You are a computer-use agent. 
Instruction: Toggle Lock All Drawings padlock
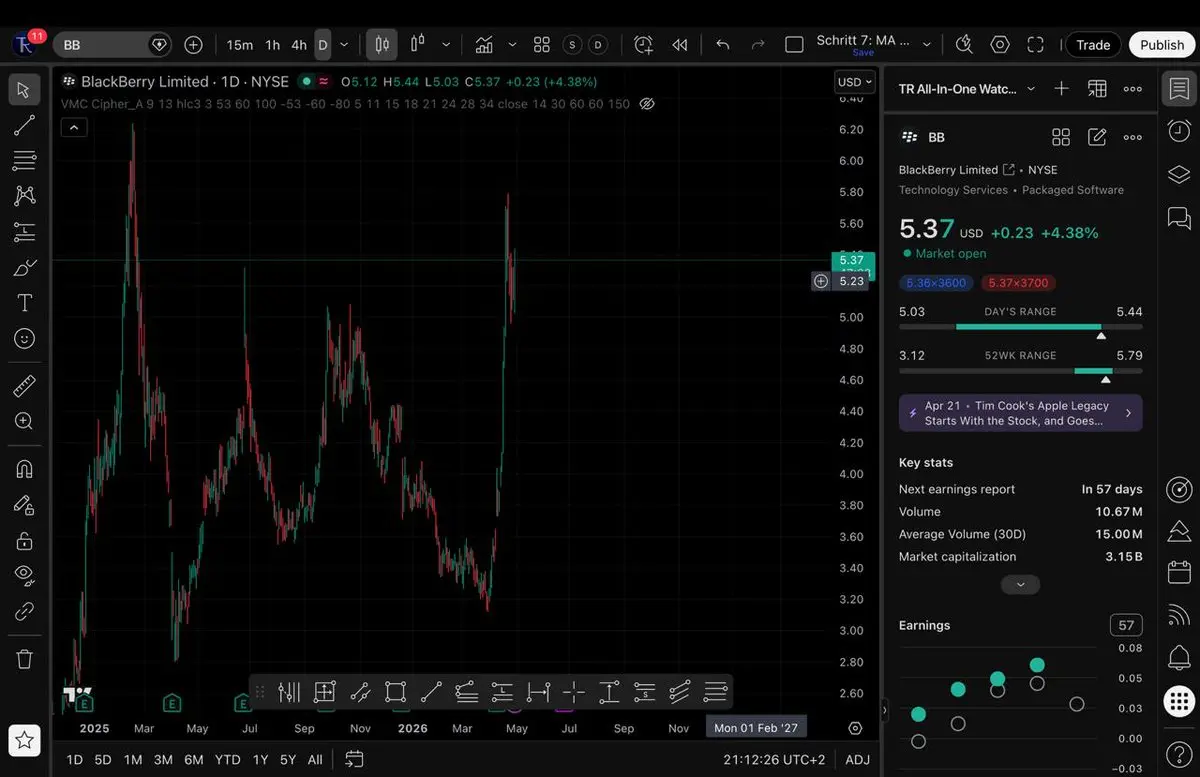[x=25, y=541]
